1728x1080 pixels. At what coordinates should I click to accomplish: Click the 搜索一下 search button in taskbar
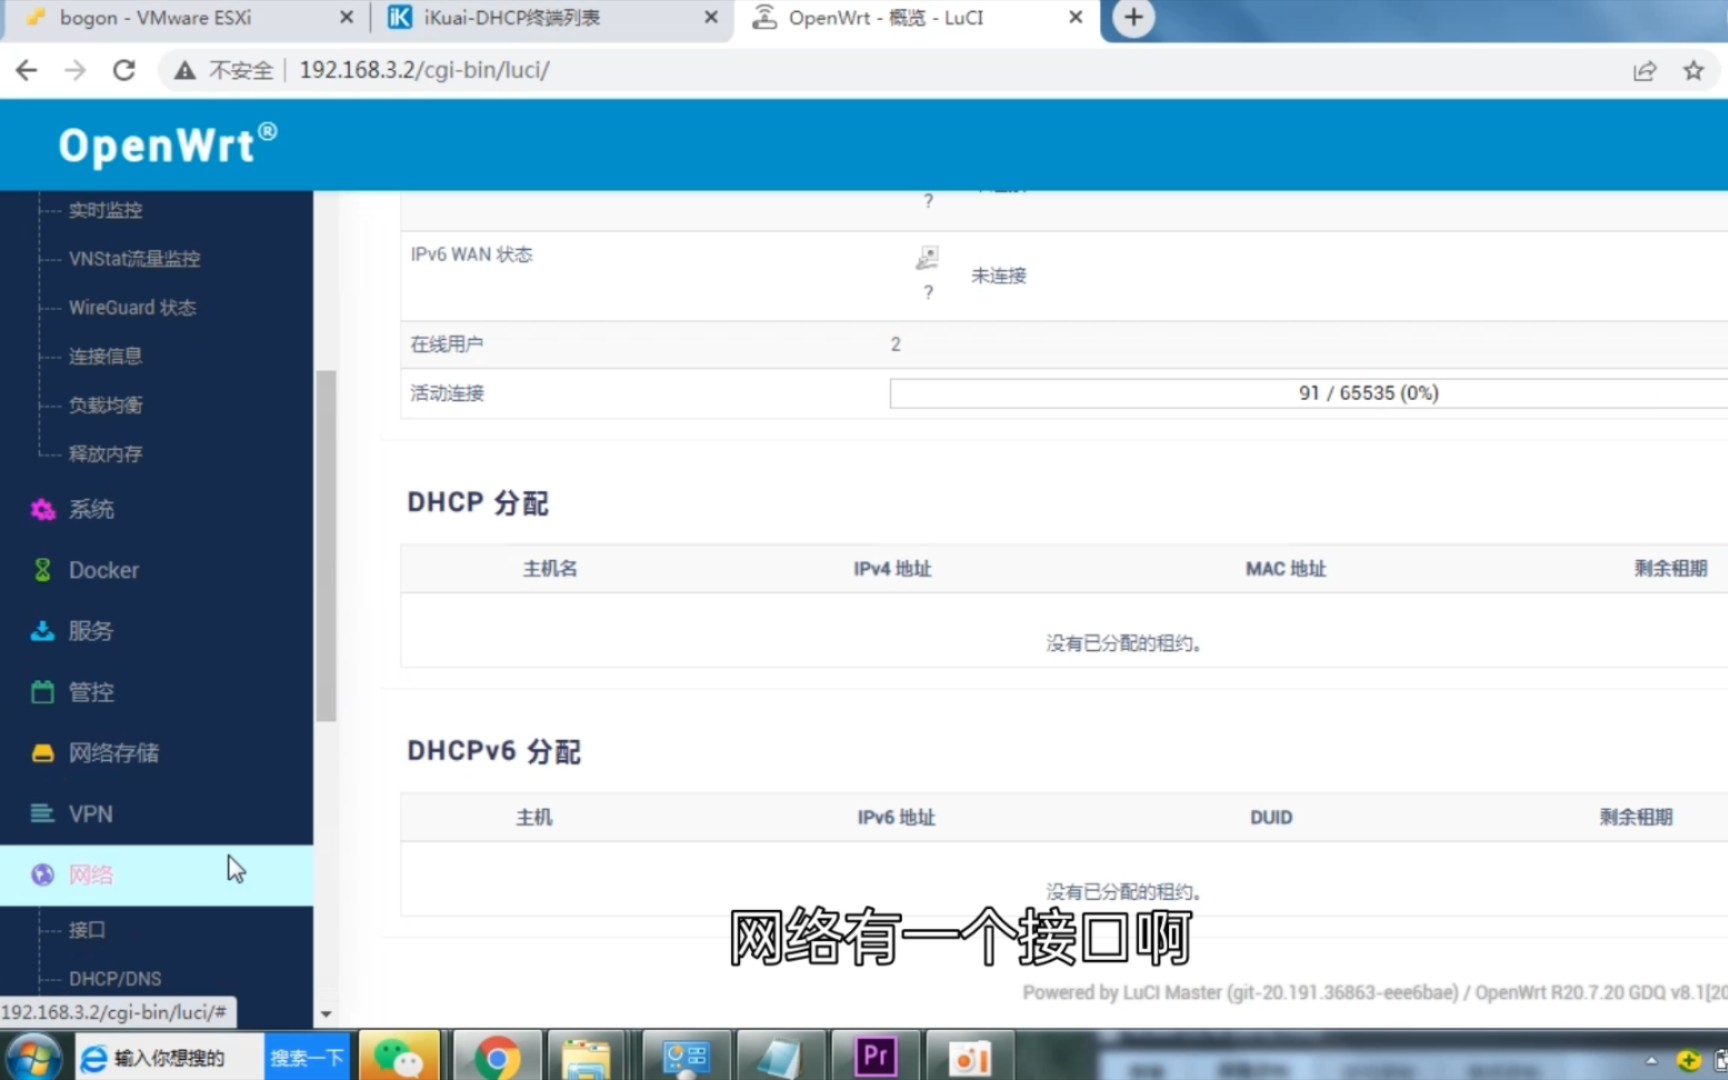tap(306, 1057)
